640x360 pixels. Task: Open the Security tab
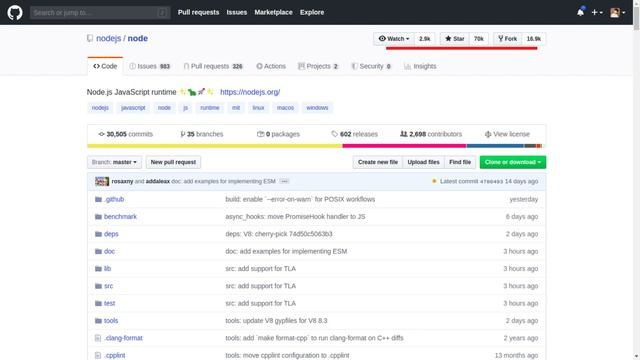pos(371,66)
